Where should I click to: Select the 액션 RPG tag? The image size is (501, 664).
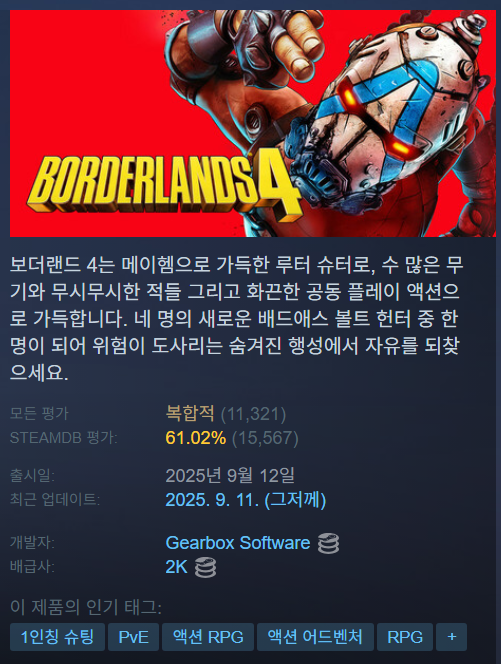(x=208, y=636)
